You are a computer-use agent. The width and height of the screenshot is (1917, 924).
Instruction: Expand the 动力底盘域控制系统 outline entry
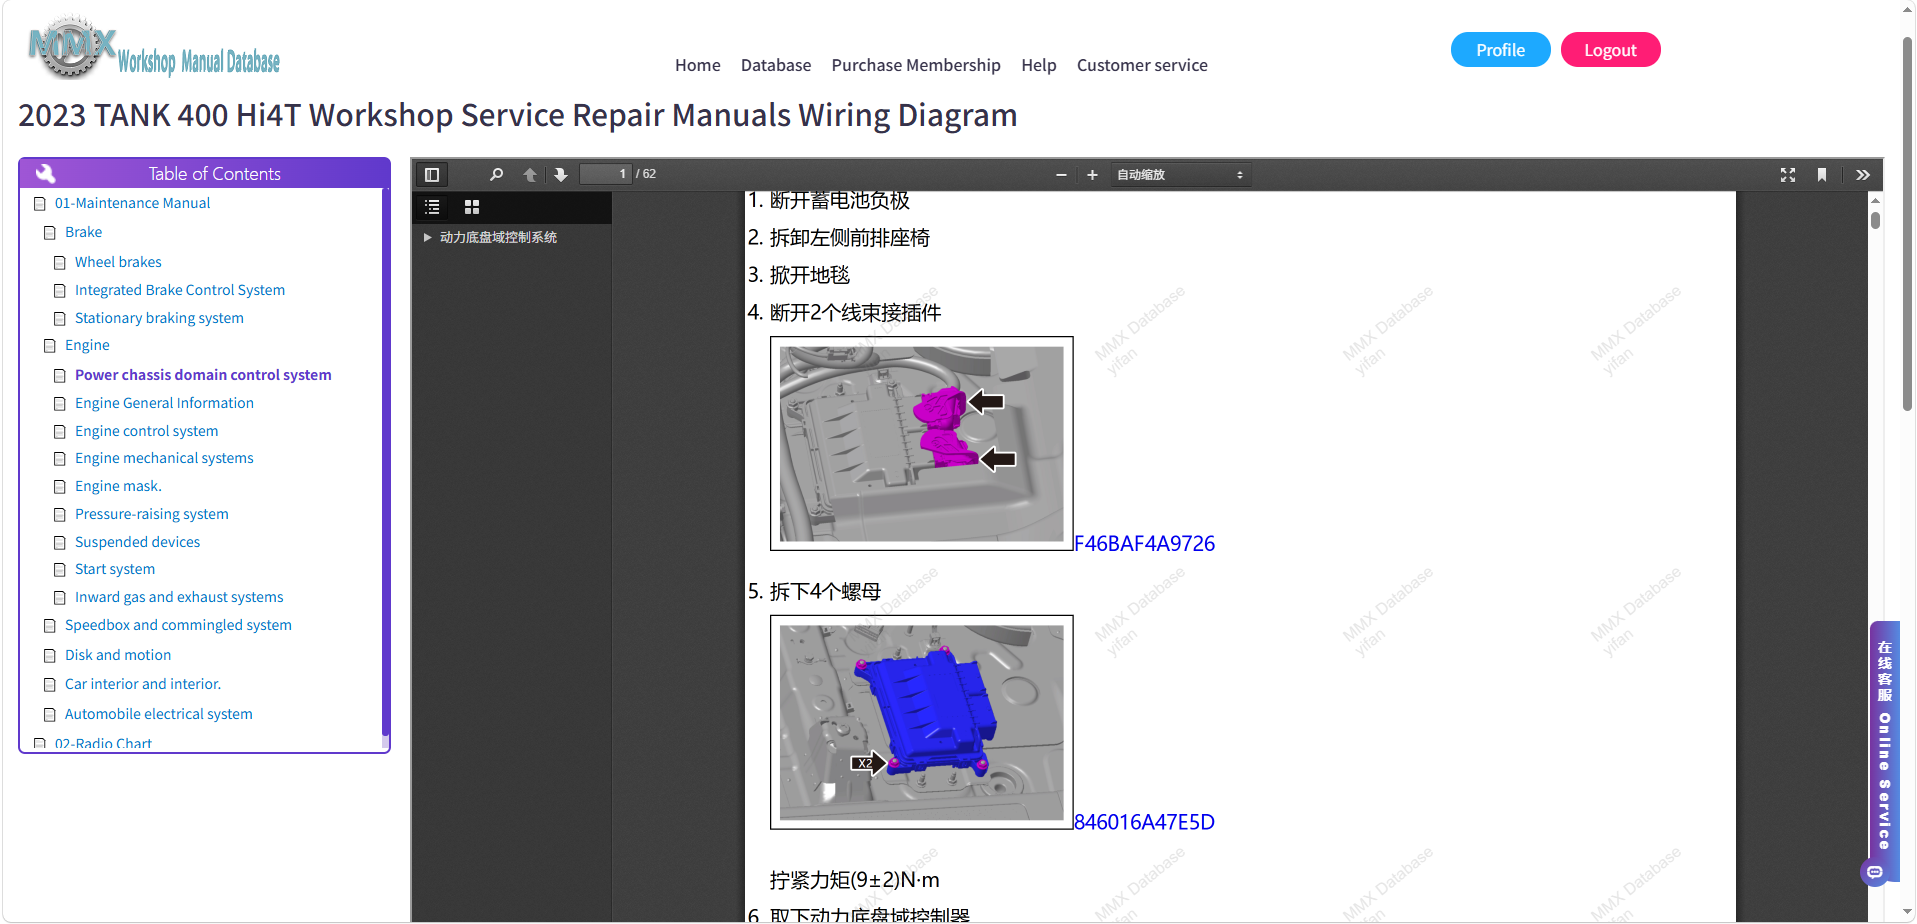pos(427,238)
